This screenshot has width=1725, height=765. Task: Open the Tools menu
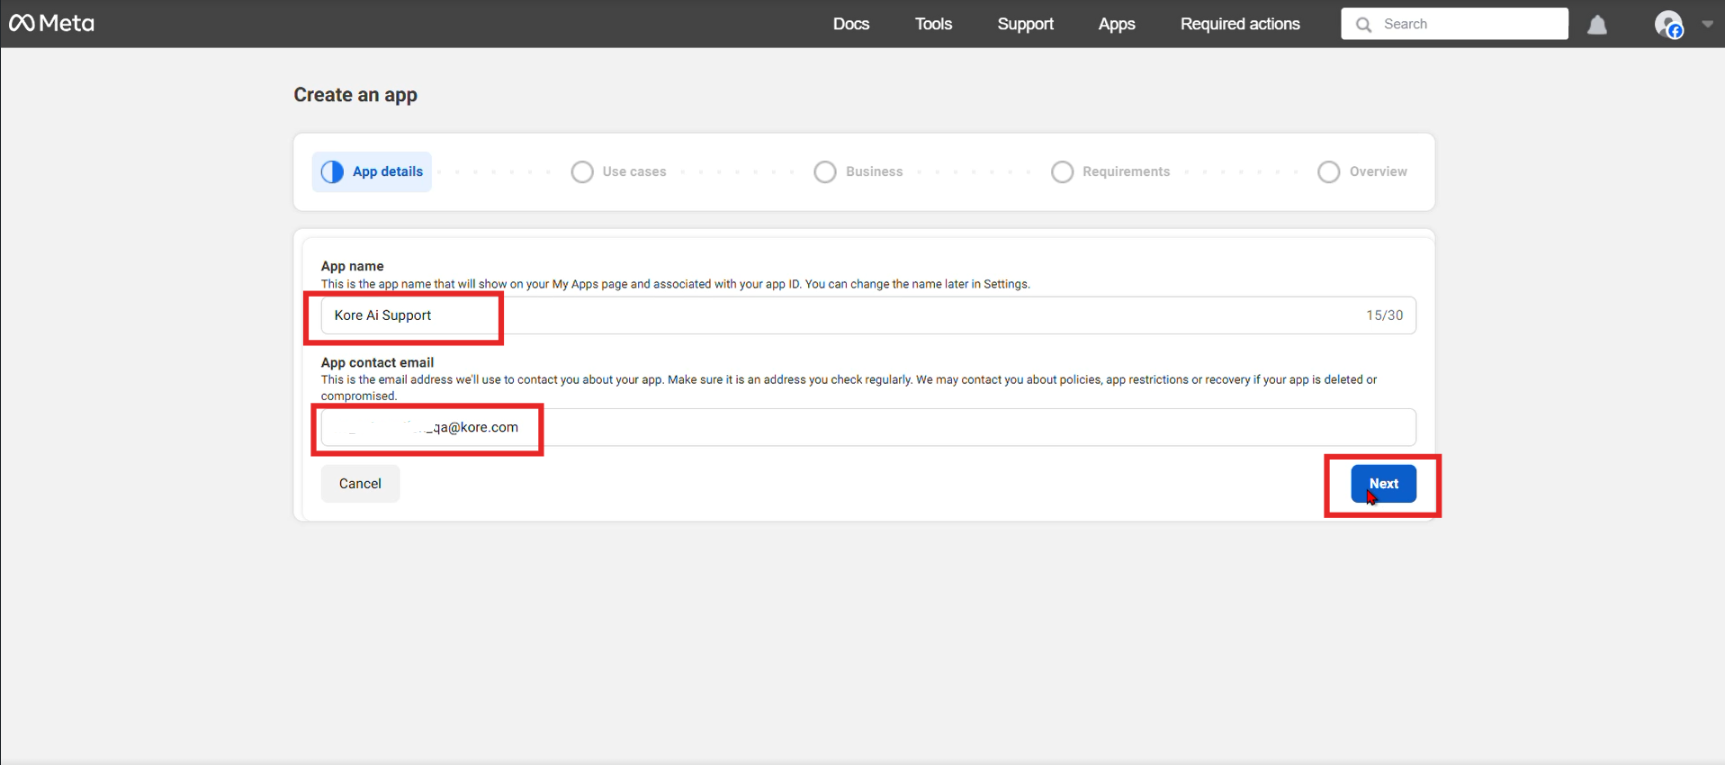[x=933, y=24]
